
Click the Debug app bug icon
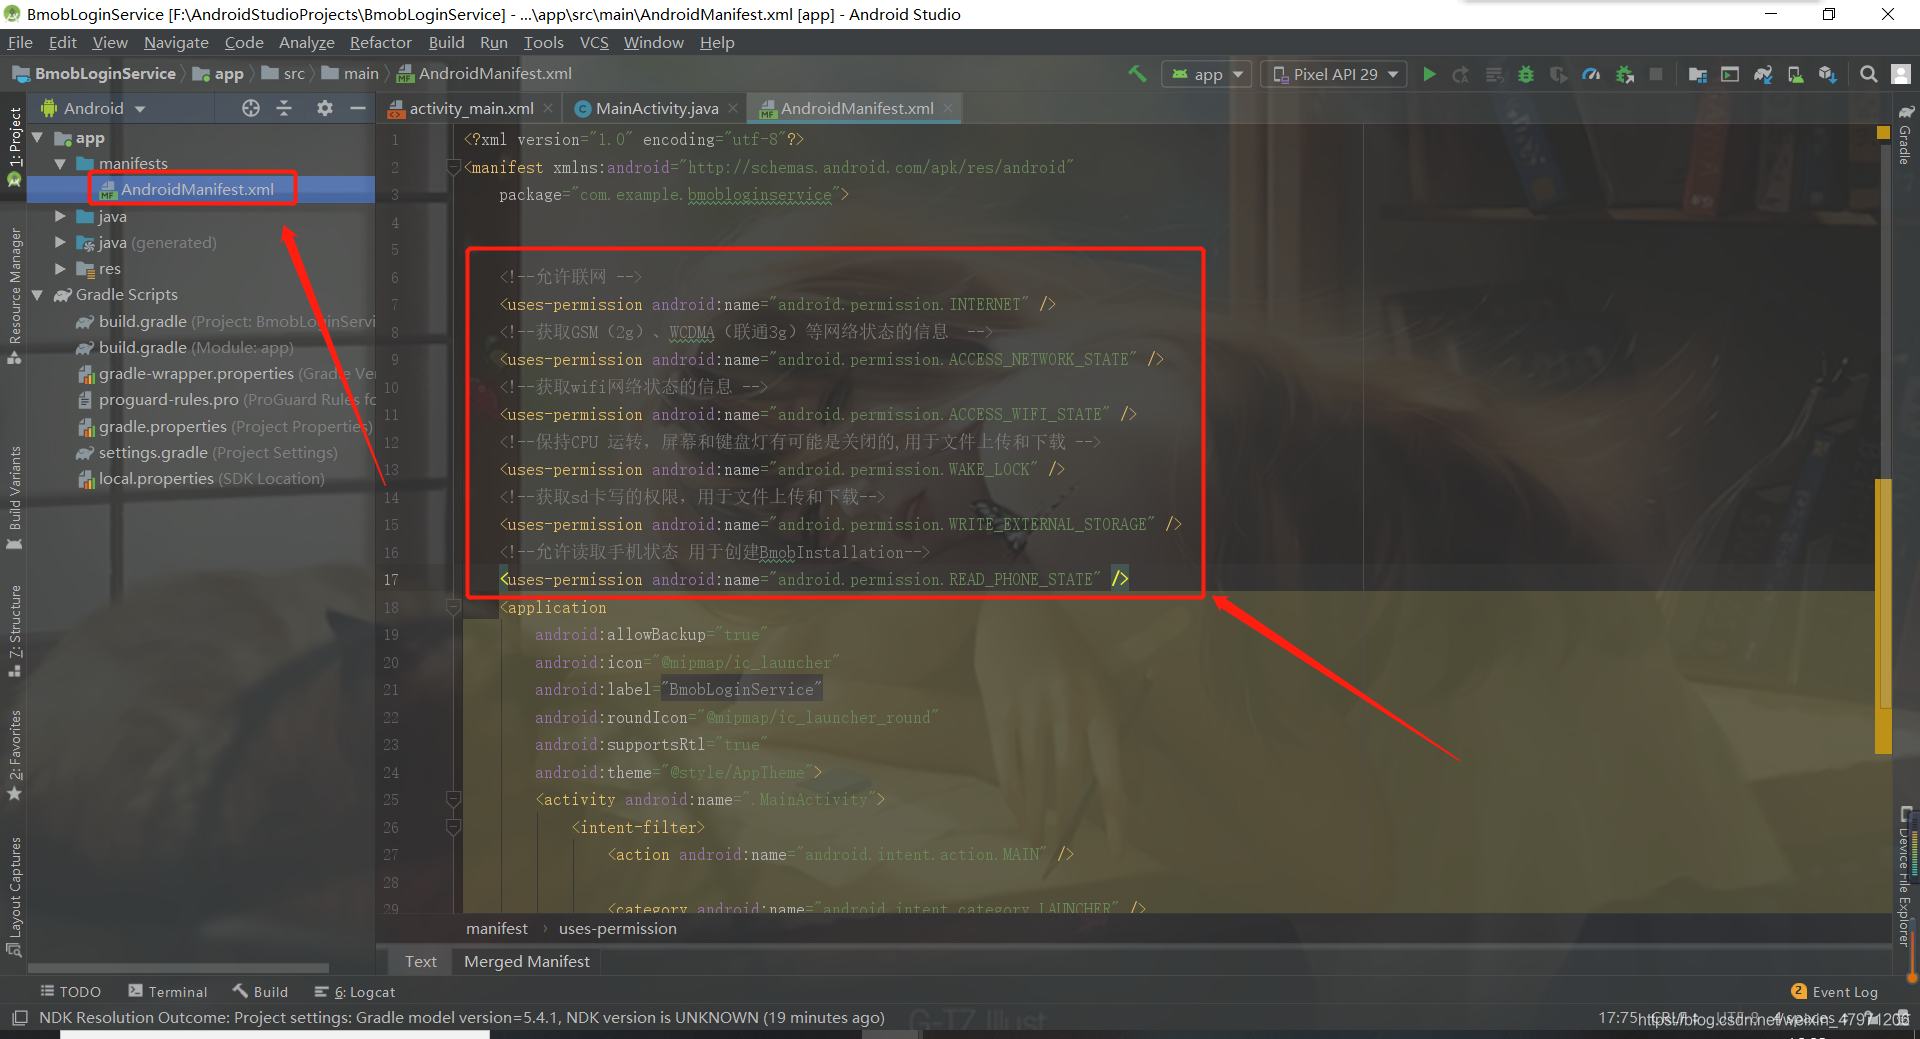point(1526,74)
